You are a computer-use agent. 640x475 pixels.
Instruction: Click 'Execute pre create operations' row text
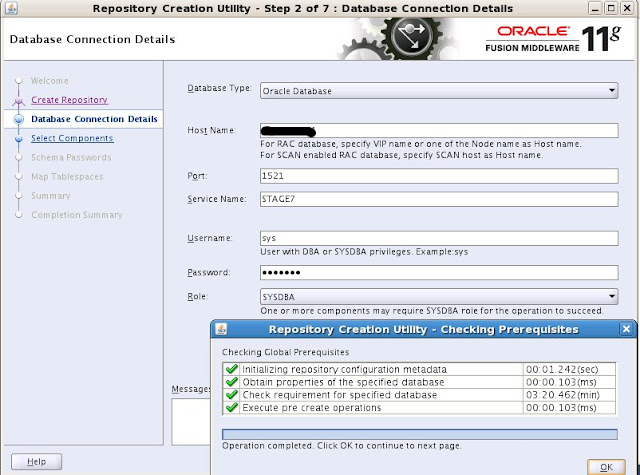click(312, 408)
